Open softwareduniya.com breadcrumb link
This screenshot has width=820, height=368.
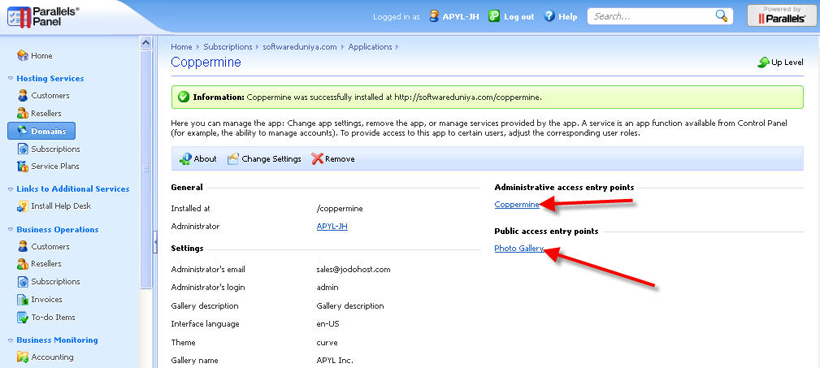tap(300, 47)
